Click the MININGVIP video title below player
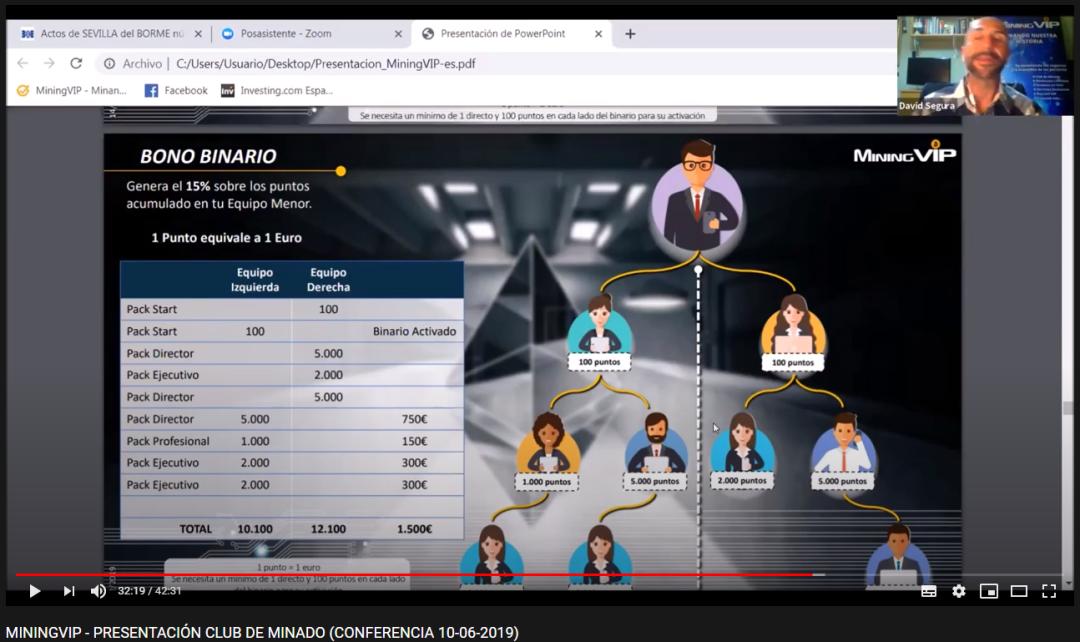The image size is (1080, 642). [262, 632]
